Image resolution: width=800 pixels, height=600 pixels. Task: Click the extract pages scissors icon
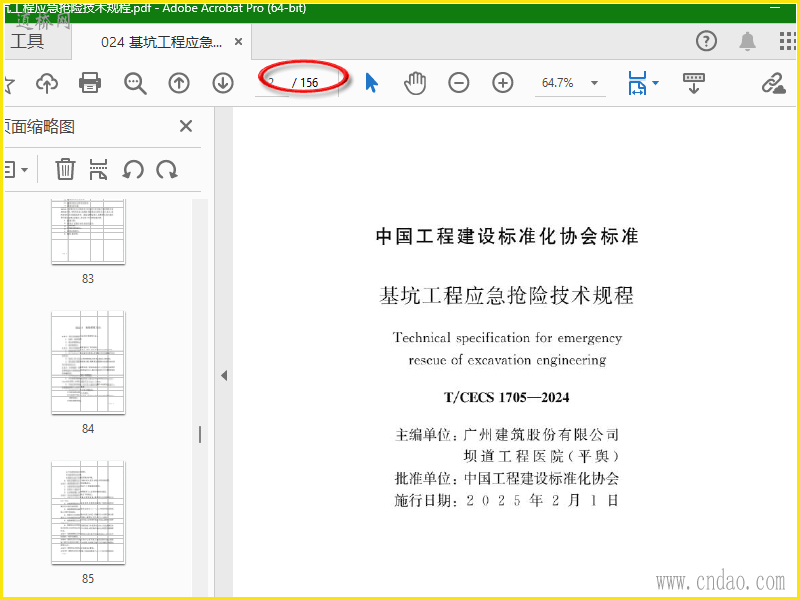click(x=98, y=169)
